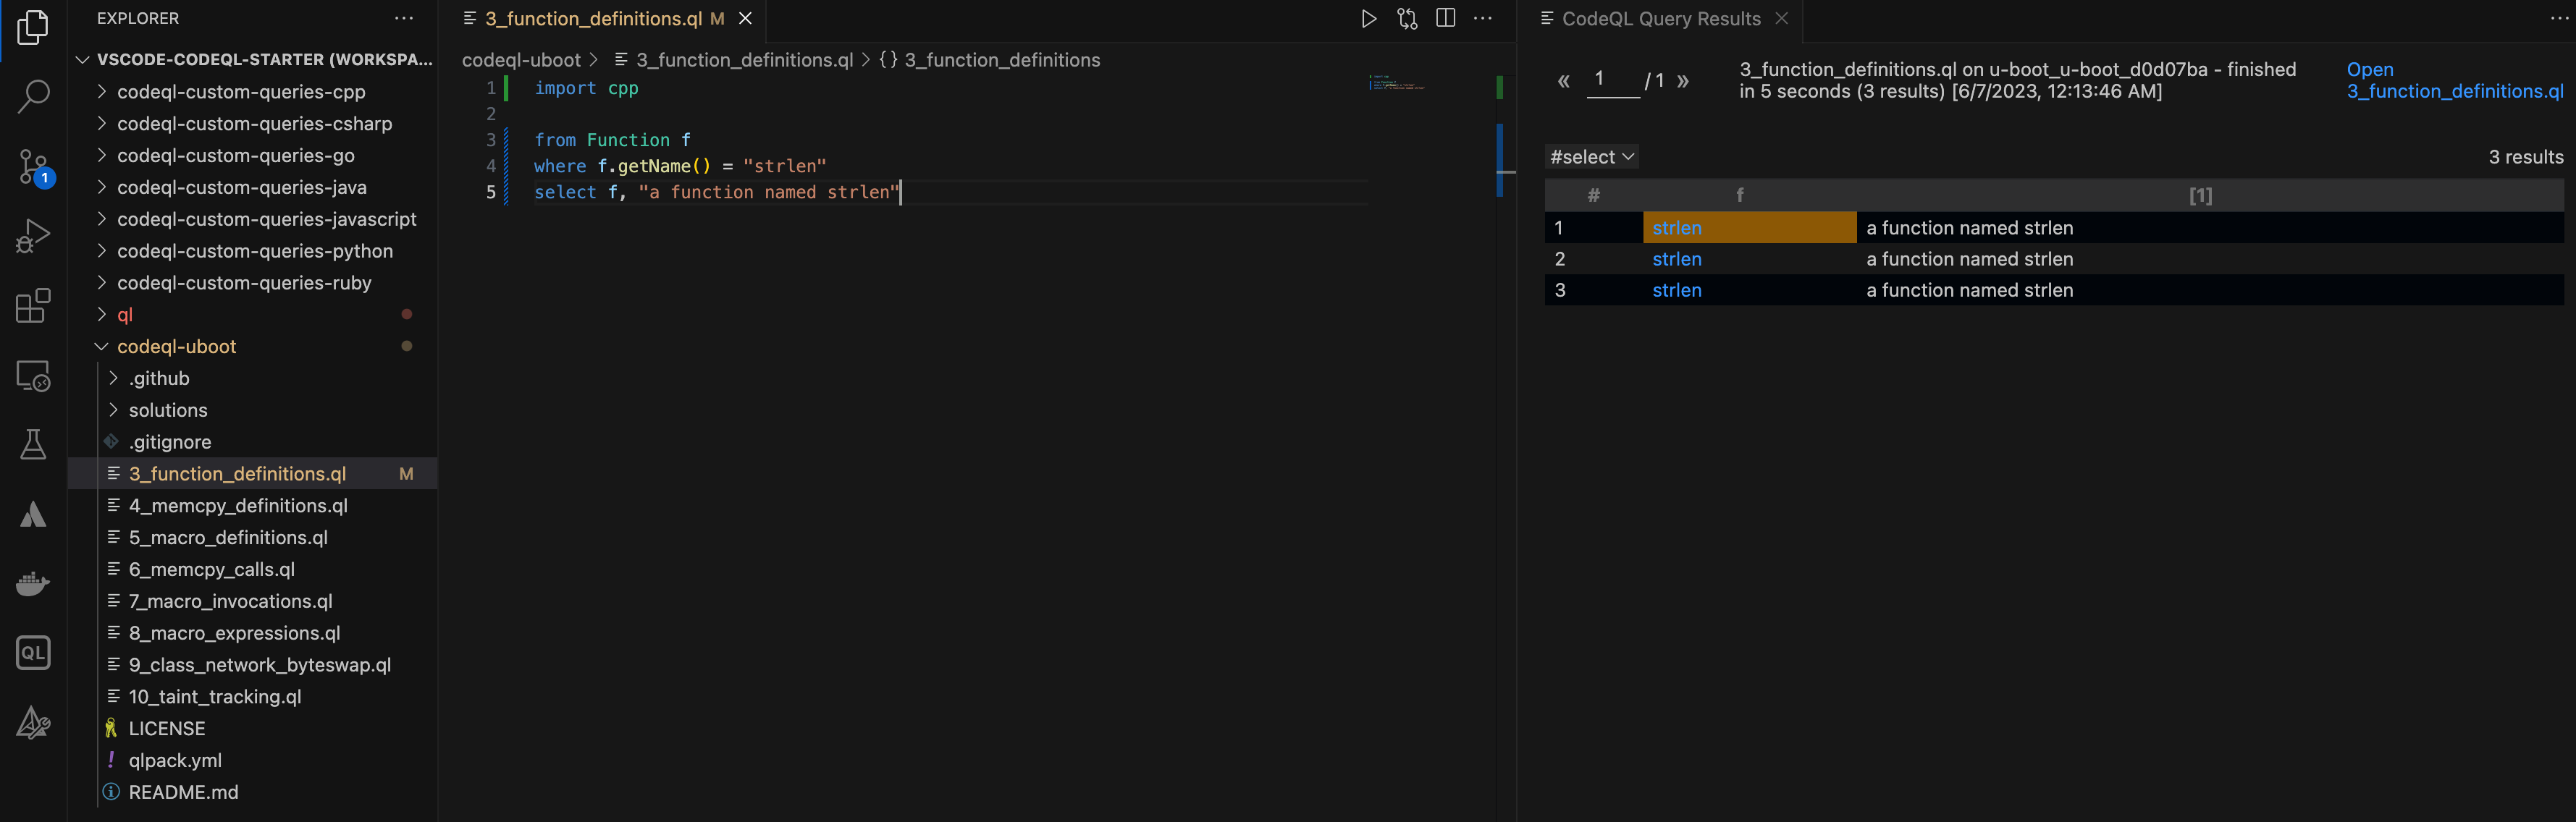2576x822 pixels.
Task: Open 4_memcpy_definitions.ql file
Action: pos(238,506)
